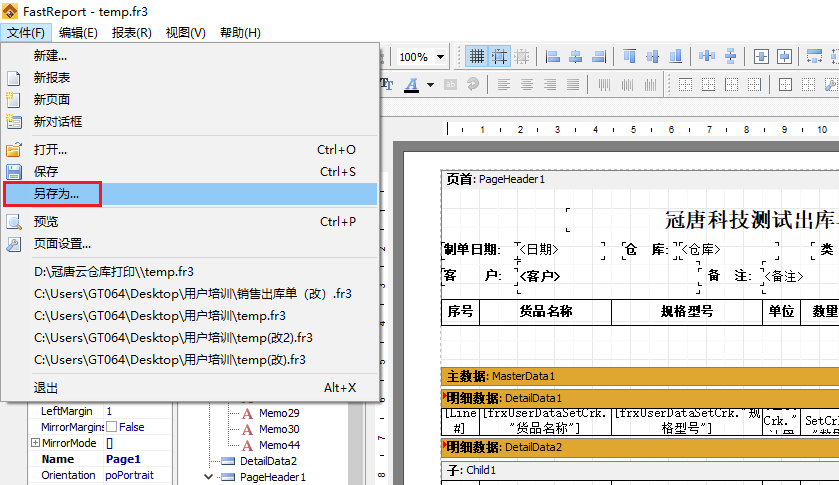
Task: Select 预览 menu entry
Action: pyautogui.click(x=190, y=221)
